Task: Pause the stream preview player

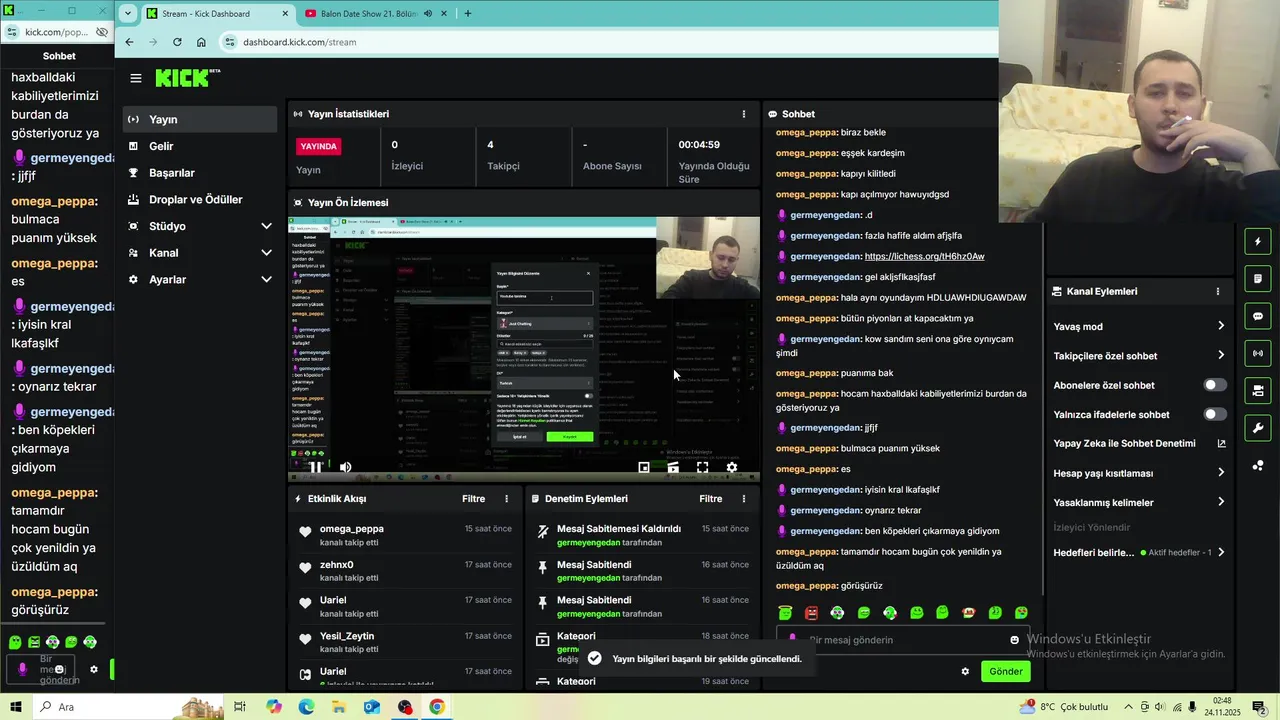Action: [x=315, y=467]
